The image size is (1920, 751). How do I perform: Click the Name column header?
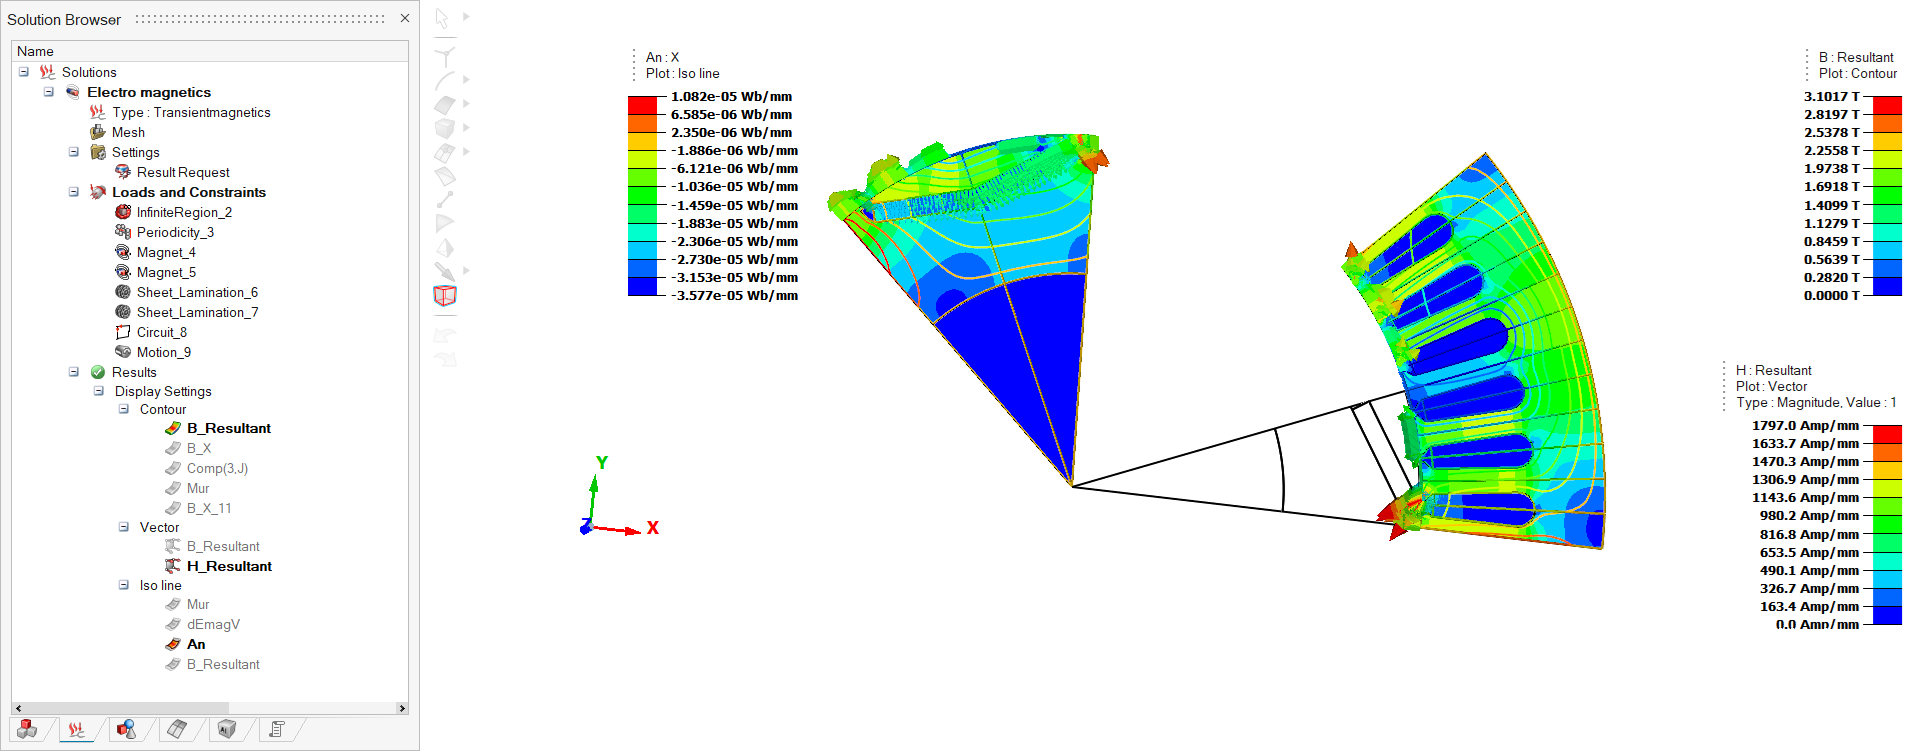click(x=210, y=51)
